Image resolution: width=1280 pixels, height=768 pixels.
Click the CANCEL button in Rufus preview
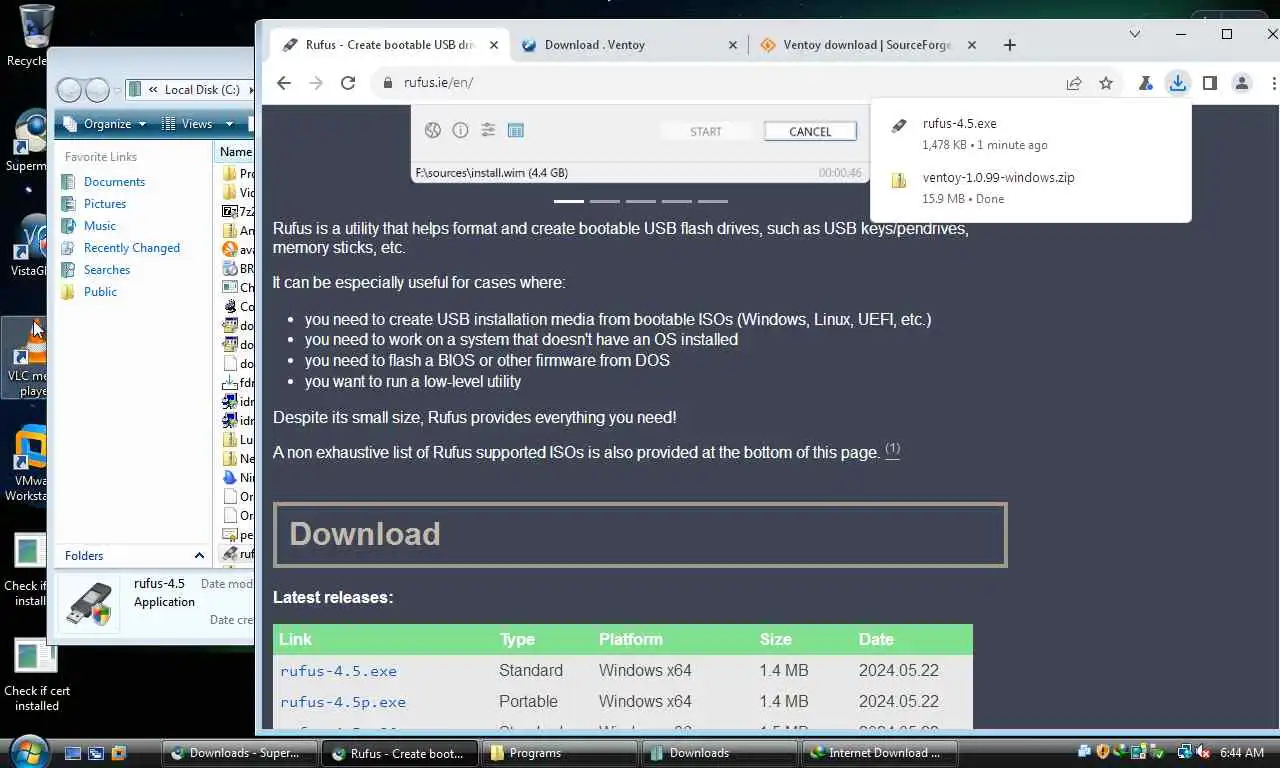pos(810,131)
